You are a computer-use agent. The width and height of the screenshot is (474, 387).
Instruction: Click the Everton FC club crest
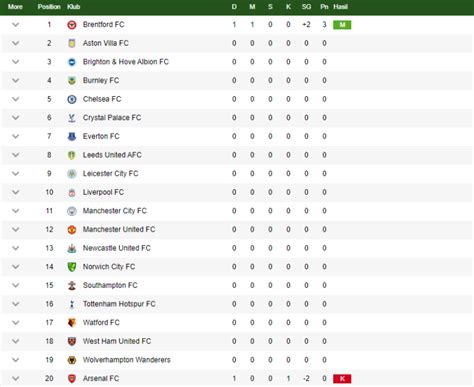pos(72,136)
